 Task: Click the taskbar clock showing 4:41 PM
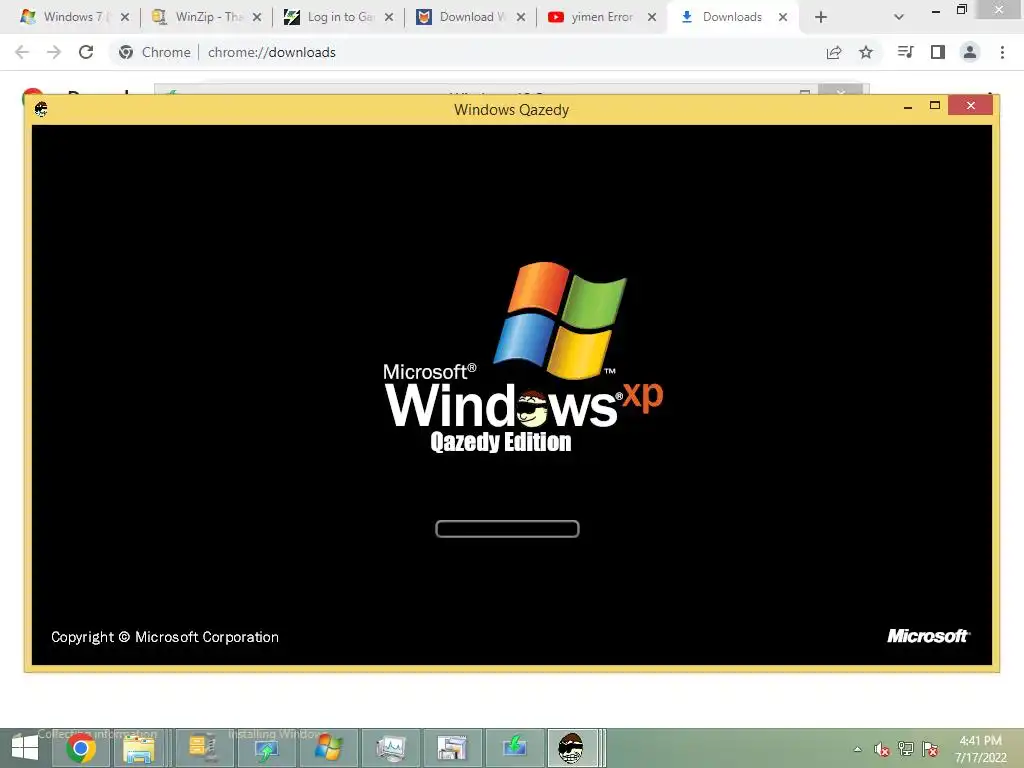tap(980, 749)
